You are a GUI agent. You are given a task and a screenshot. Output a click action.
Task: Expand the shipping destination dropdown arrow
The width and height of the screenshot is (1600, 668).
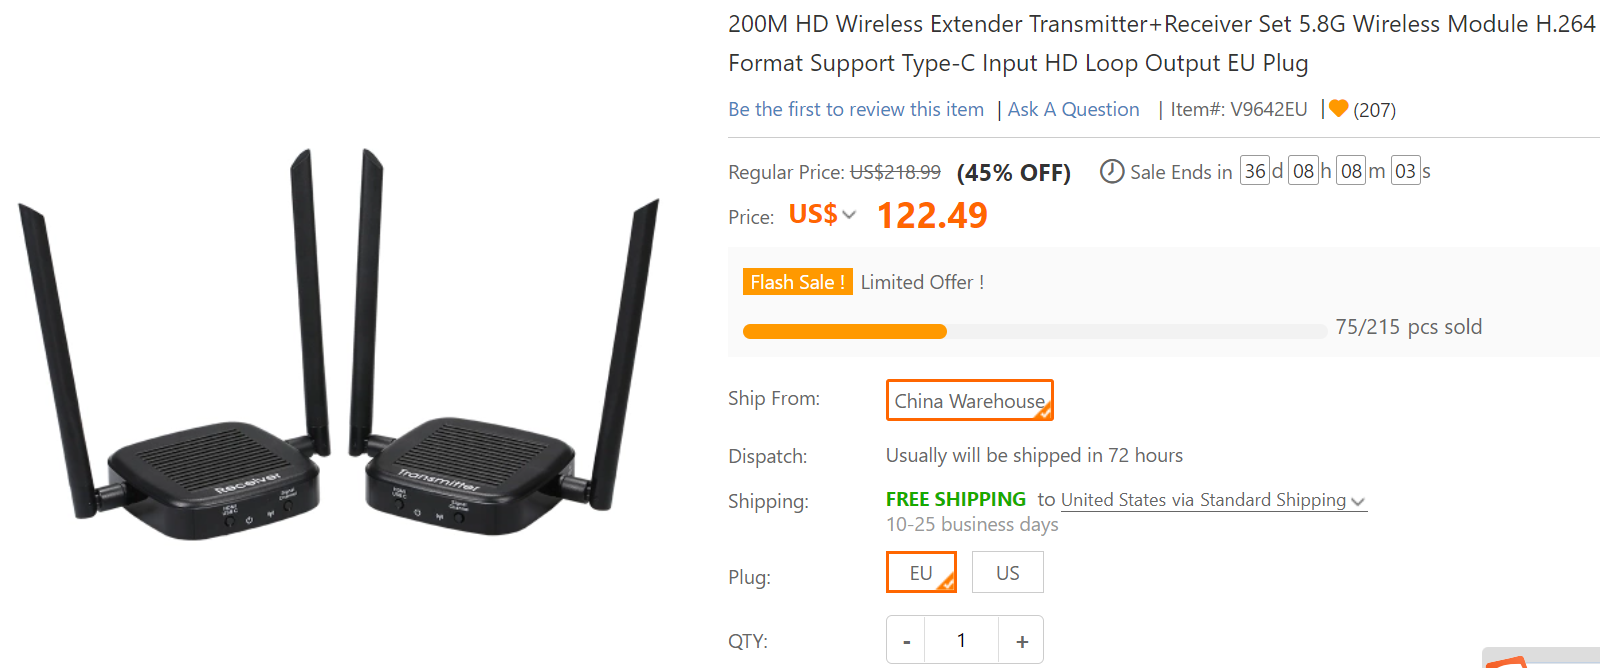coord(1358,501)
